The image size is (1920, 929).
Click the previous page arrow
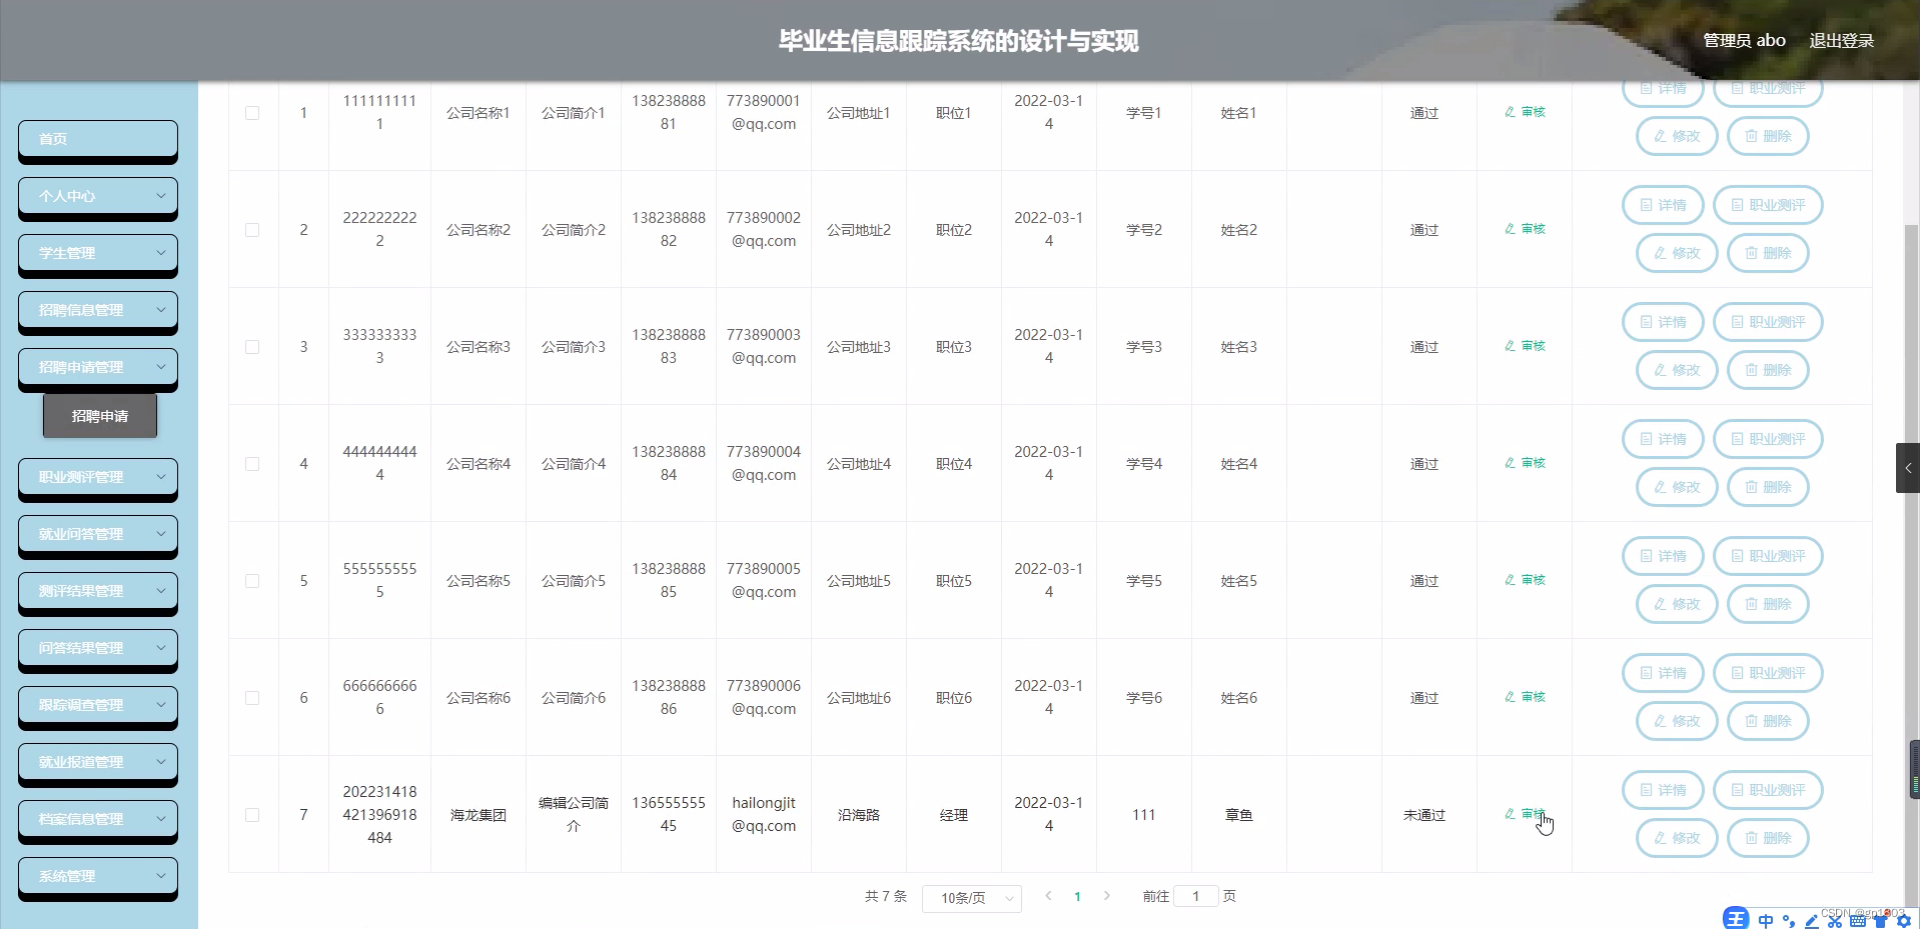click(x=1047, y=897)
